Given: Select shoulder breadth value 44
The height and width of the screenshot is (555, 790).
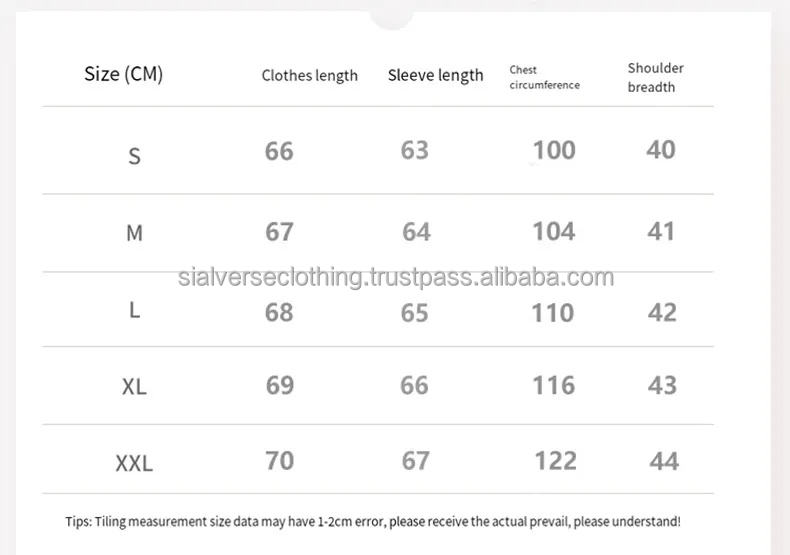Looking at the screenshot, I should 664,460.
